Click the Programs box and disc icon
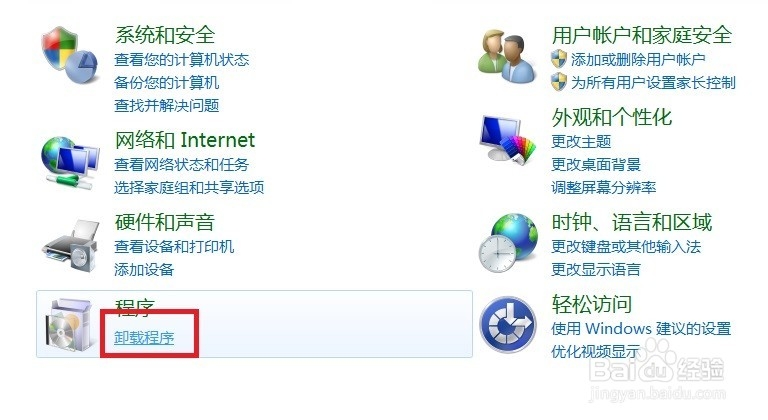 (x=69, y=324)
